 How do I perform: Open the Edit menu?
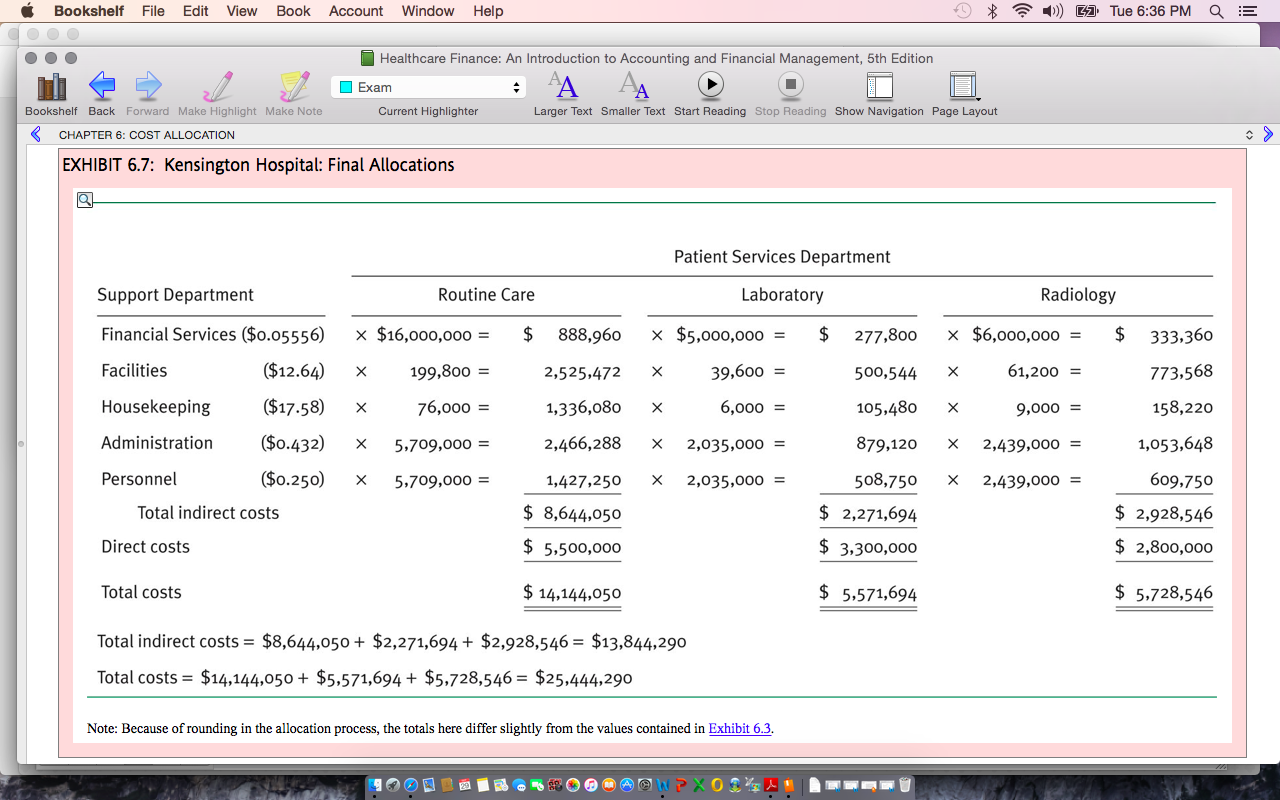pos(196,11)
